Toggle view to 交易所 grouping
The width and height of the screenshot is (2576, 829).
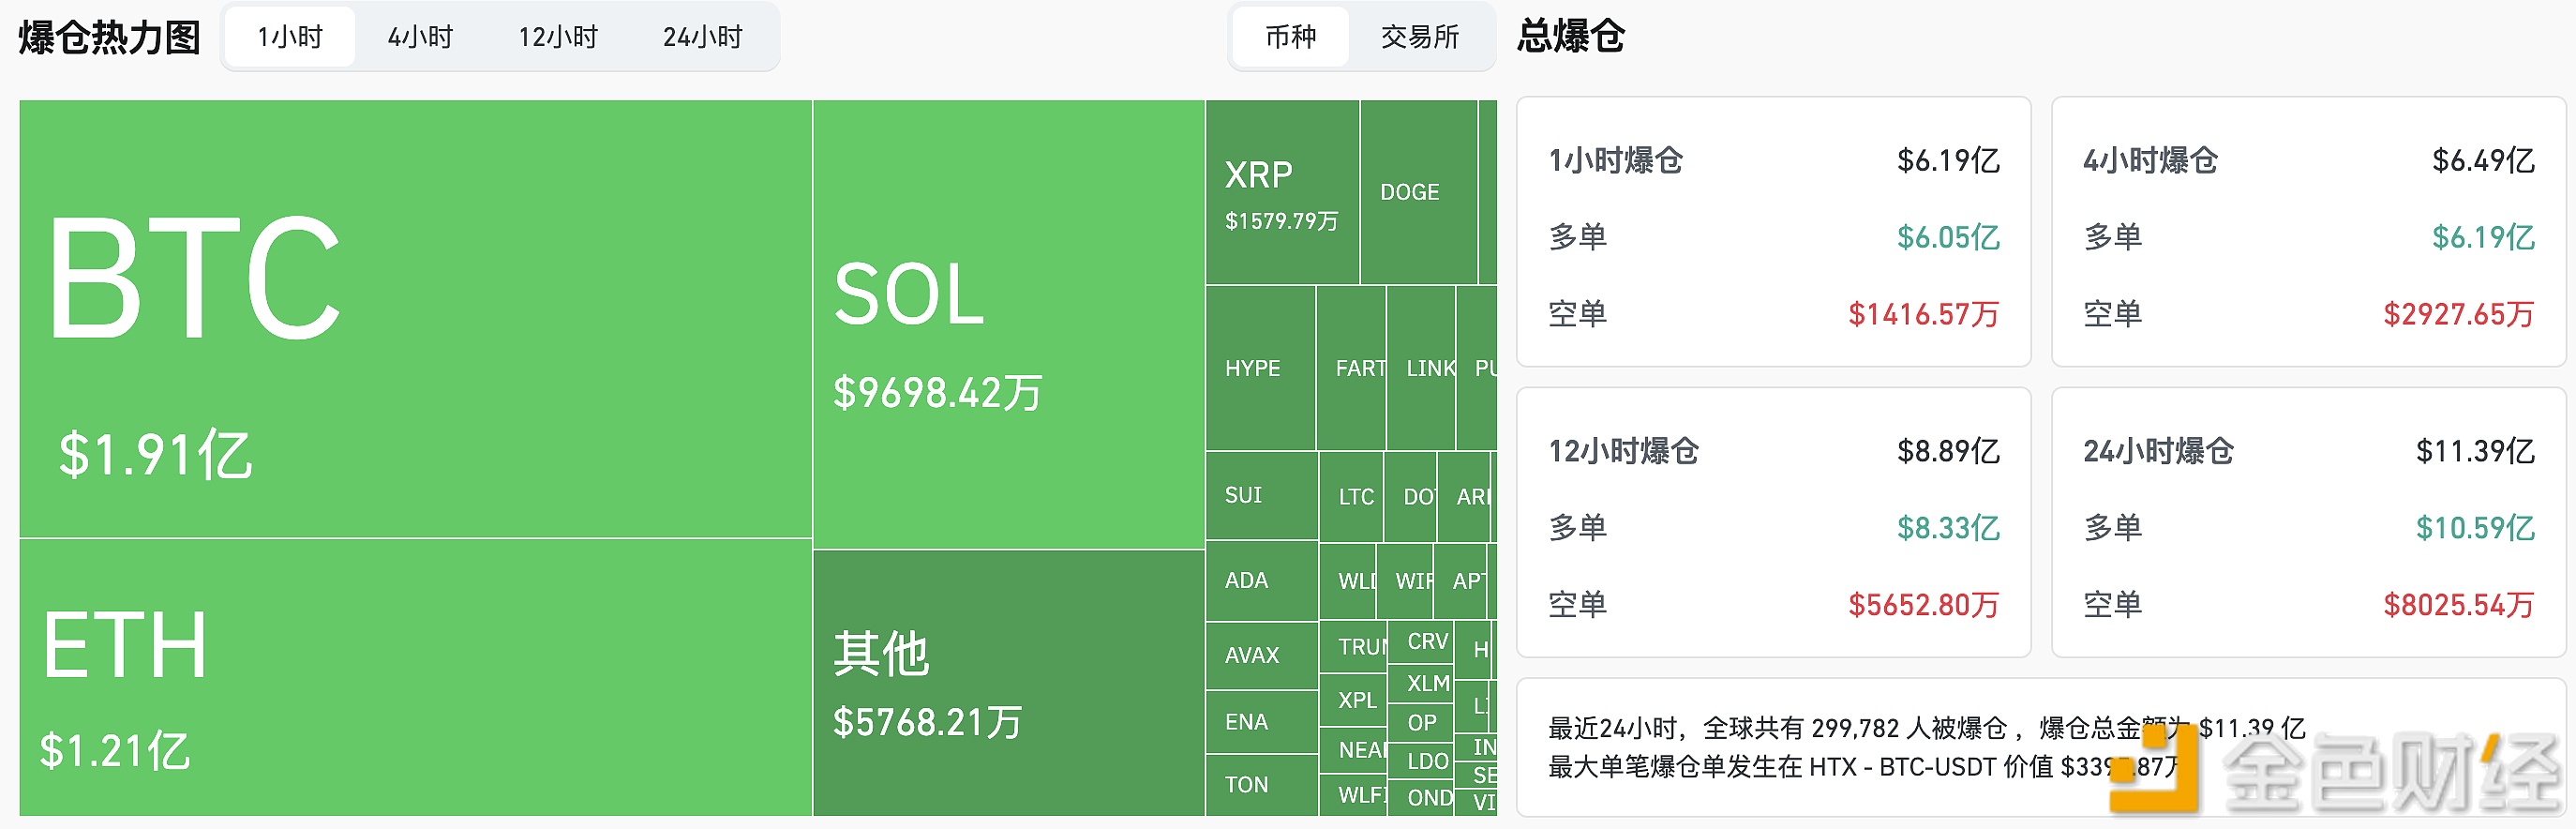(1419, 37)
